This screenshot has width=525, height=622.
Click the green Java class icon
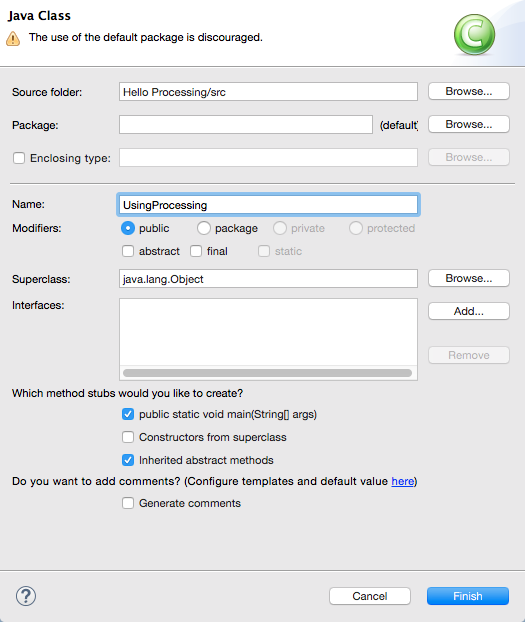coord(475,35)
